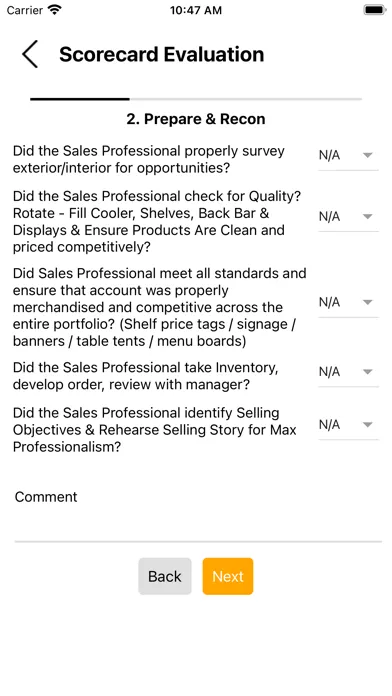Image resolution: width=392 pixels, height=696 pixels.
Task: Click the Next button
Action: (228, 576)
